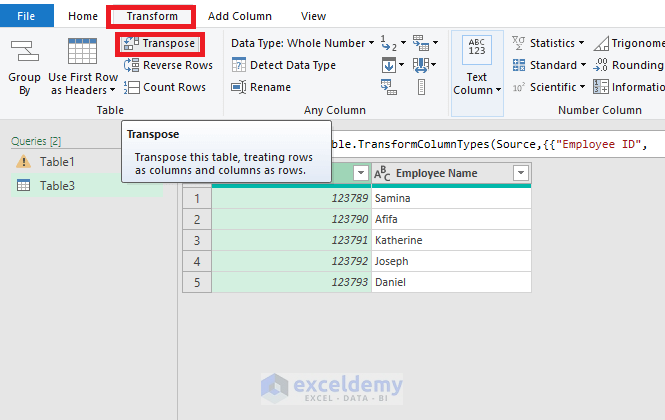Click the Convert to List icon
This screenshot has width=665, height=420.
pyautogui.click(x=421, y=87)
